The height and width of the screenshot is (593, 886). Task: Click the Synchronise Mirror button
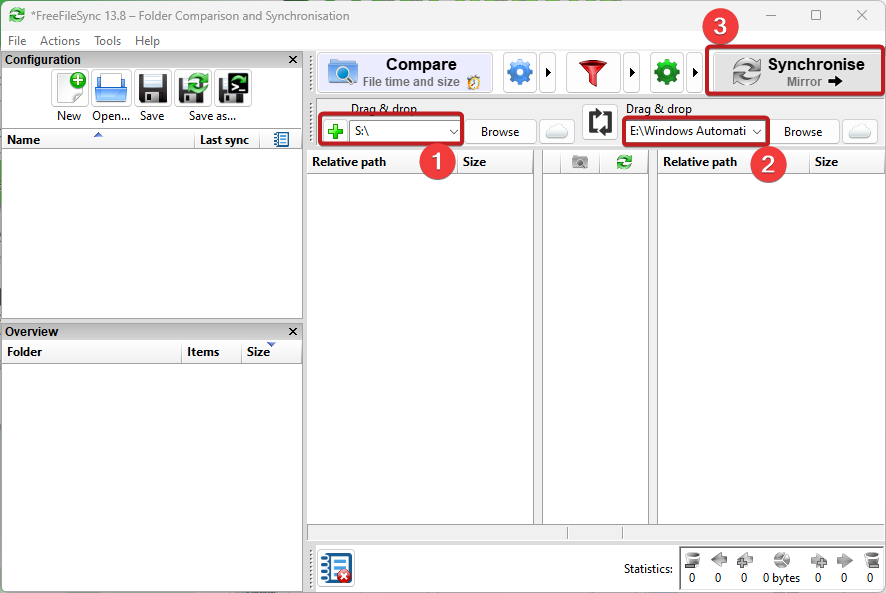coord(794,72)
